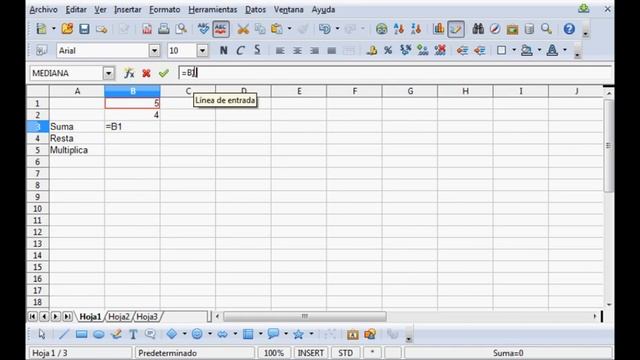
Task: Open the Undo history dropdown arrow
Action: (x=337, y=29)
